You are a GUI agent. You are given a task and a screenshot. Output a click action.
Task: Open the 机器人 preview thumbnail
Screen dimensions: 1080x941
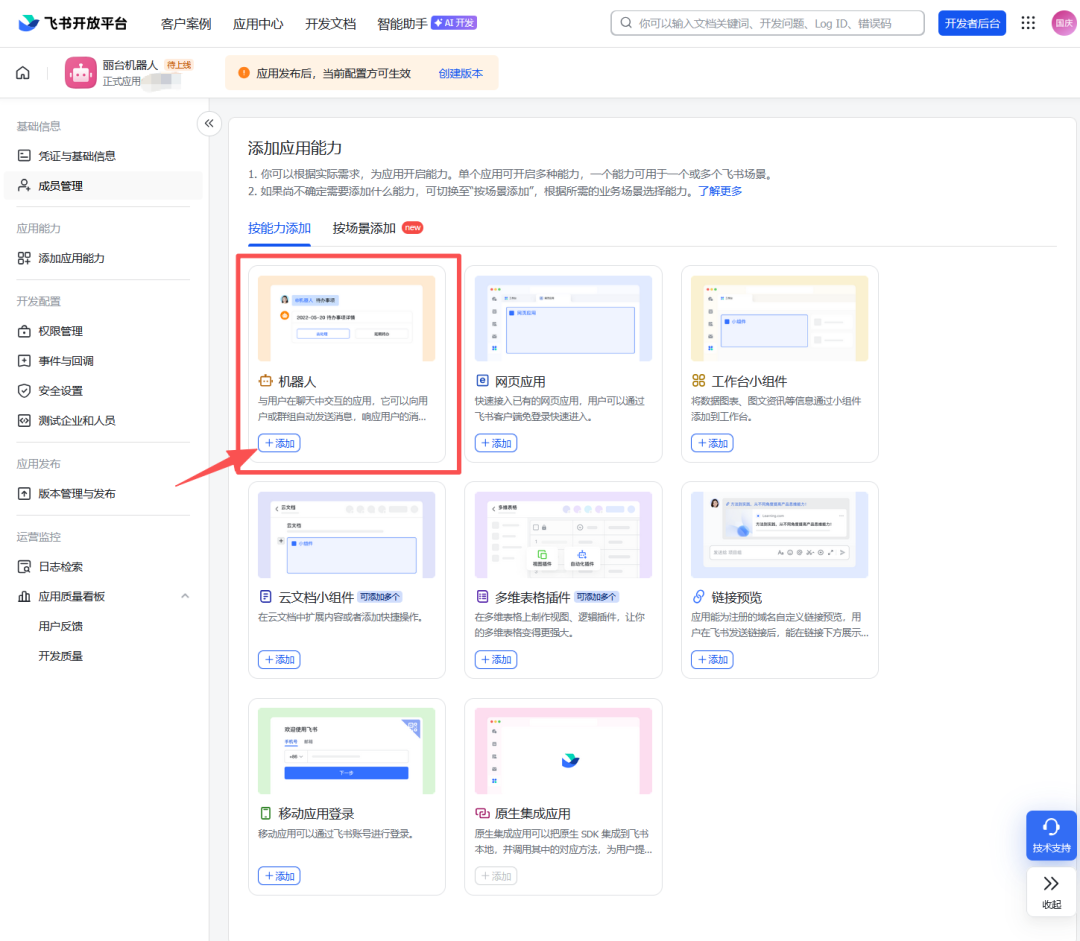[x=346, y=318]
